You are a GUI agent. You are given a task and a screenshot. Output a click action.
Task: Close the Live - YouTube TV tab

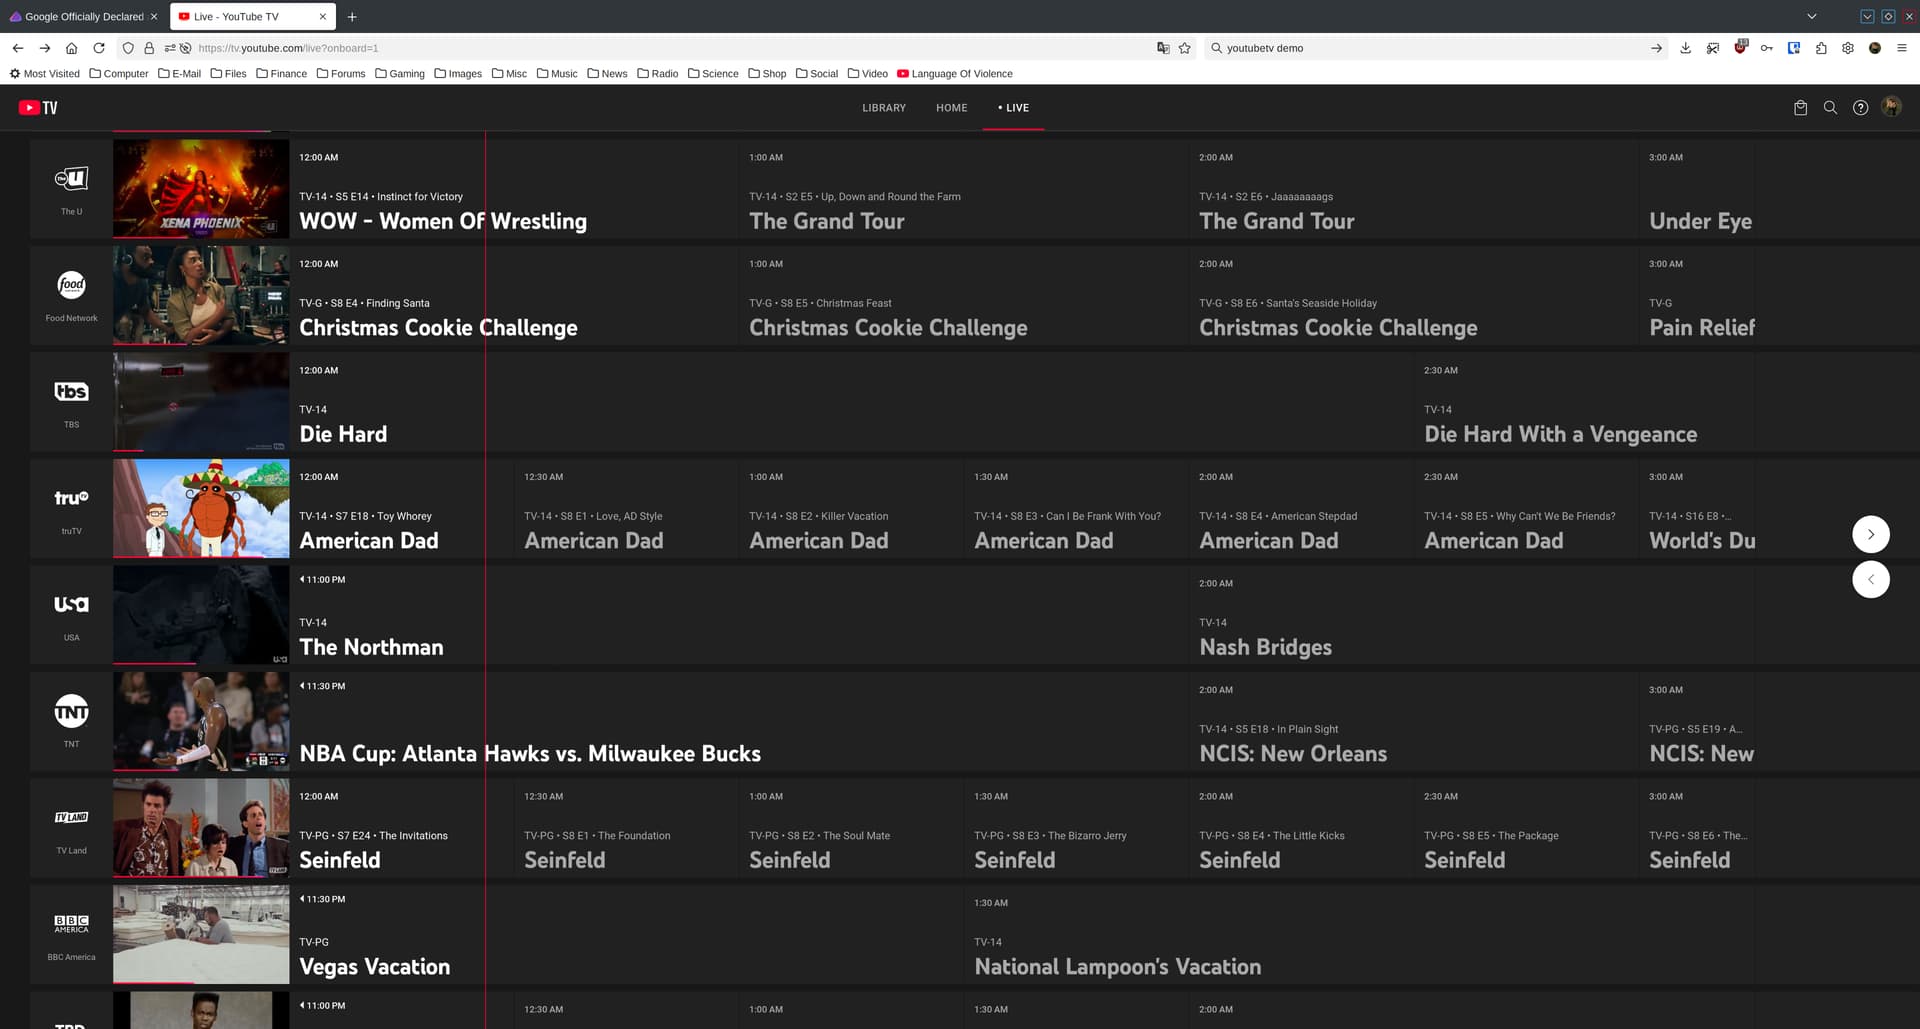[322, 17]
